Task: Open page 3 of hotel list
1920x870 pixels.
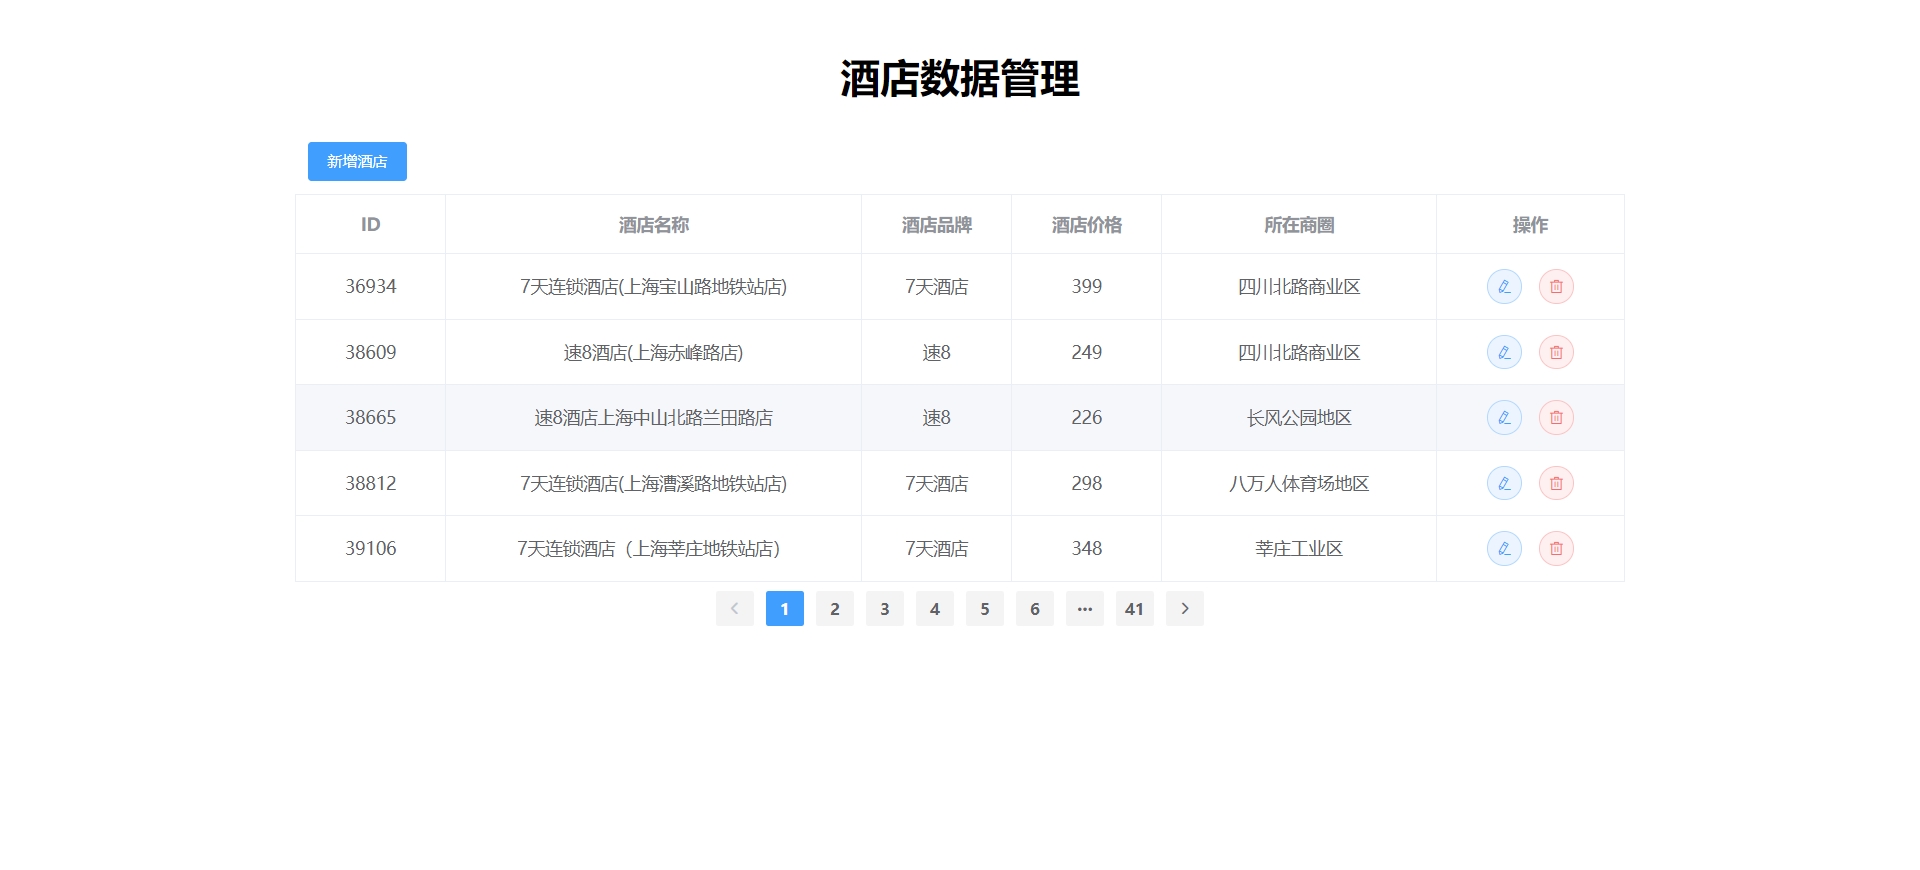Action: point(885,609)
